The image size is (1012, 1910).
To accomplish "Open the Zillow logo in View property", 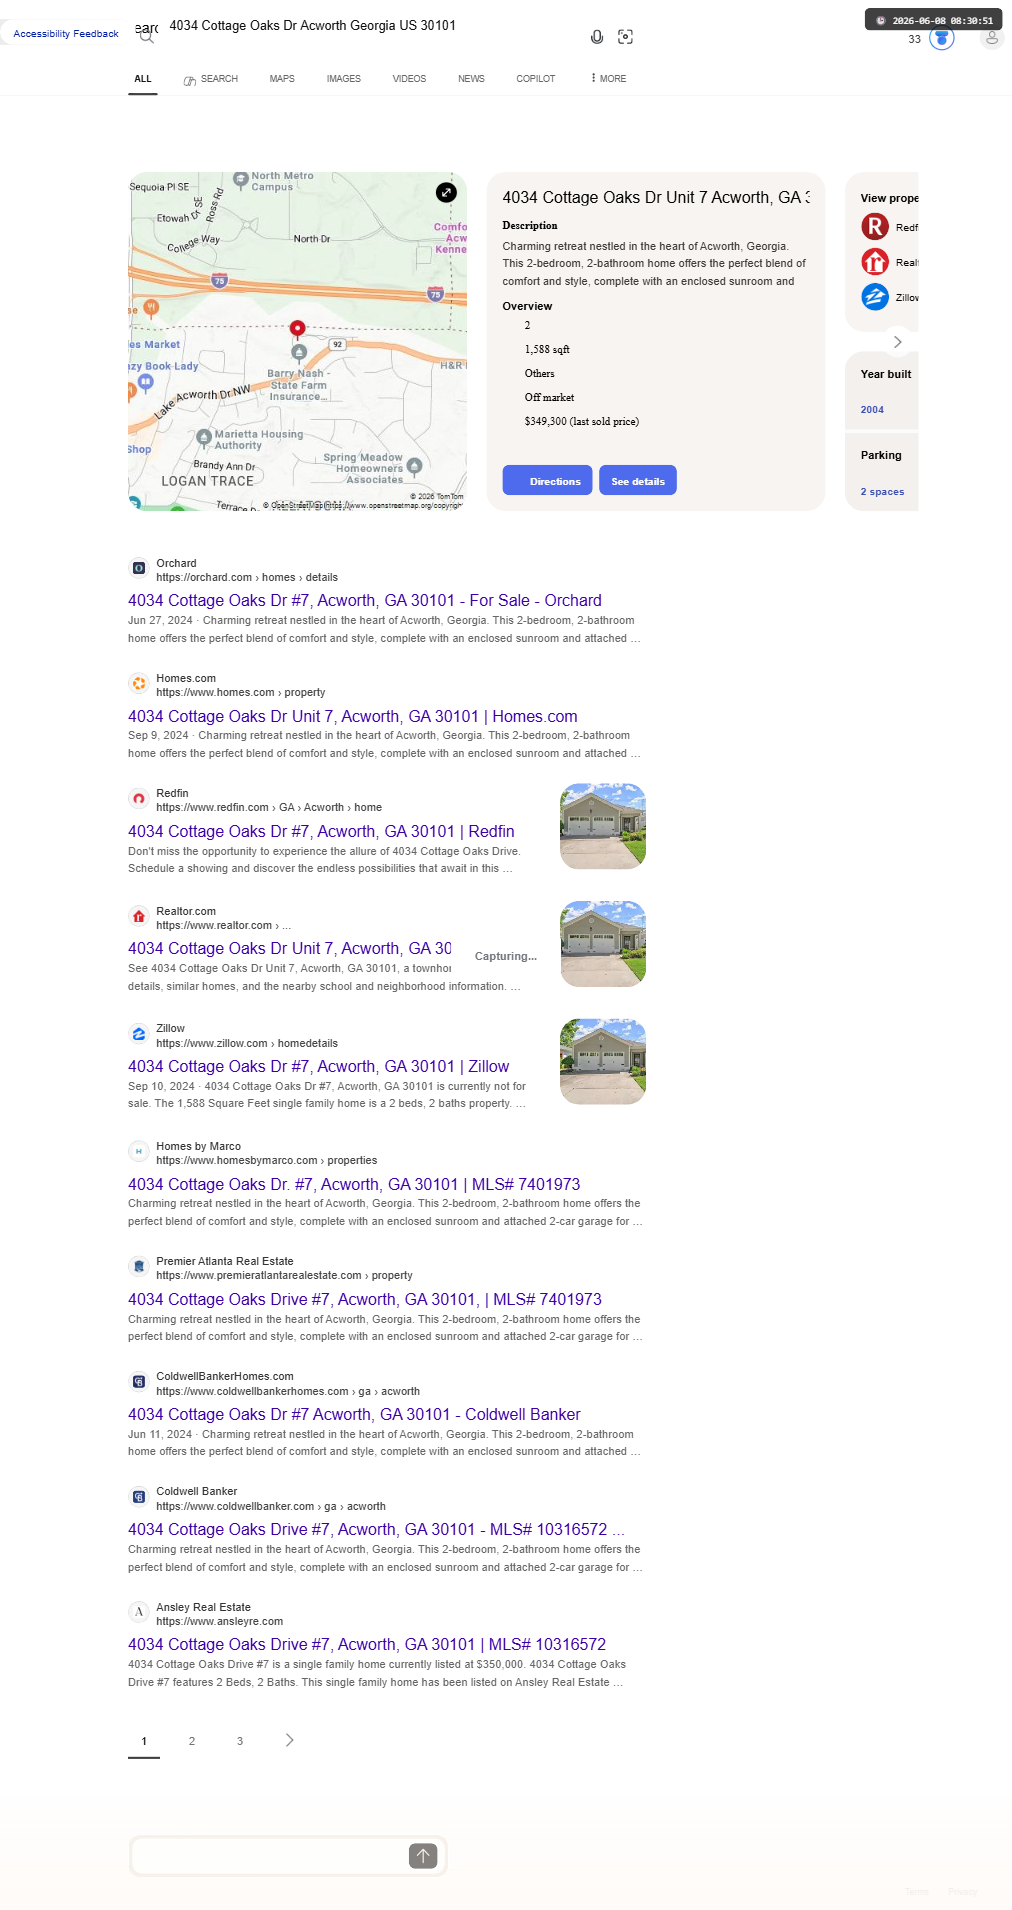I will click(875, 297).
